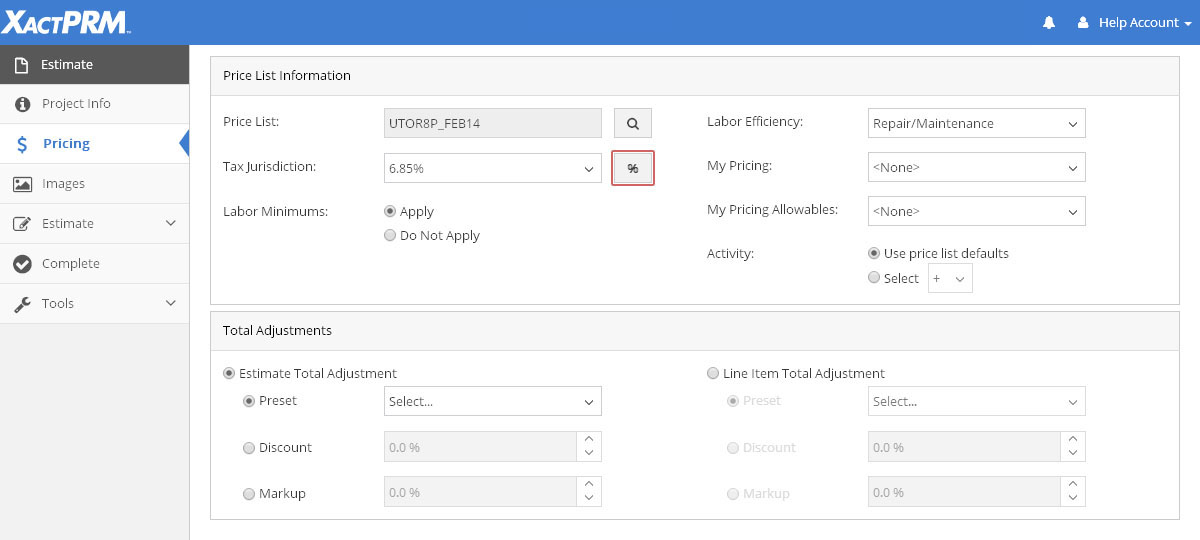Open the Labor Efficiency dropdown
The height and width of the screenshot is (540, 1200).
pos(976,124)
